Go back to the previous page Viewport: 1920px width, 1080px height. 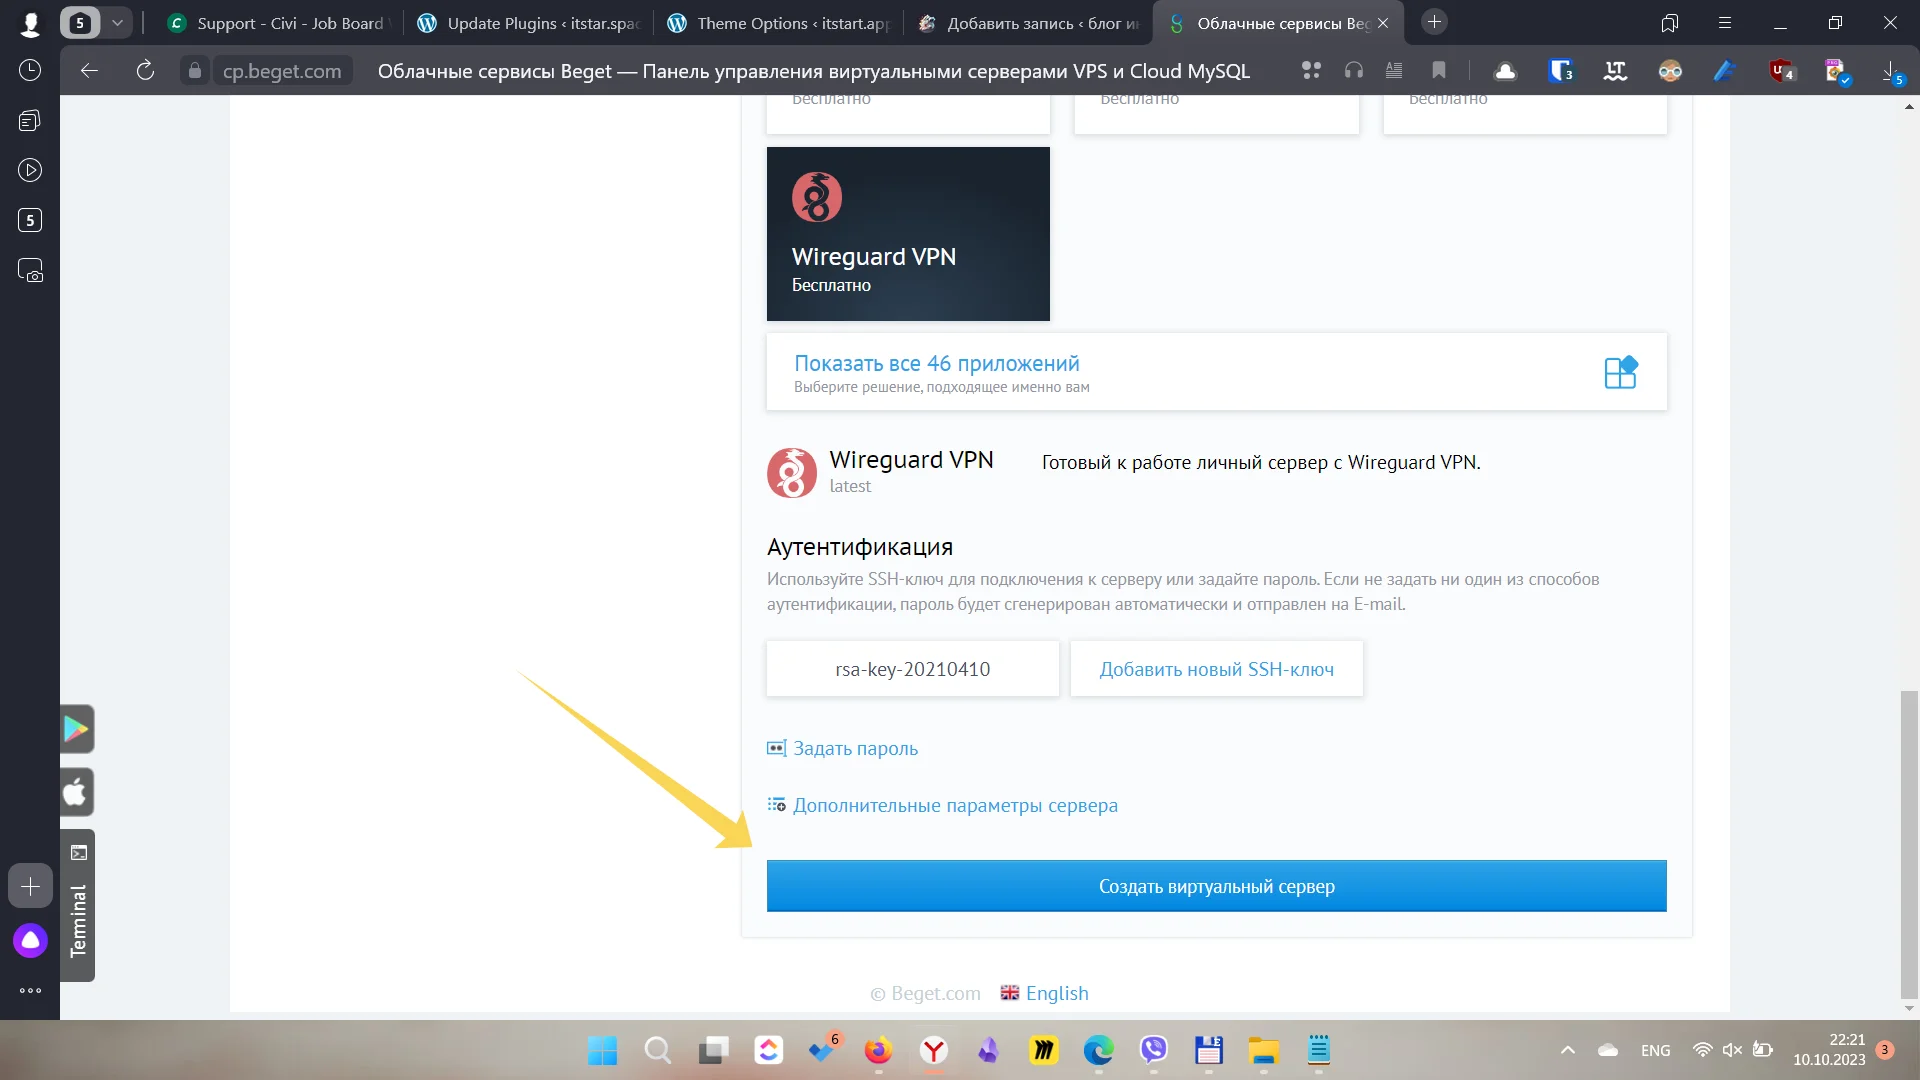tap(89, 70)
